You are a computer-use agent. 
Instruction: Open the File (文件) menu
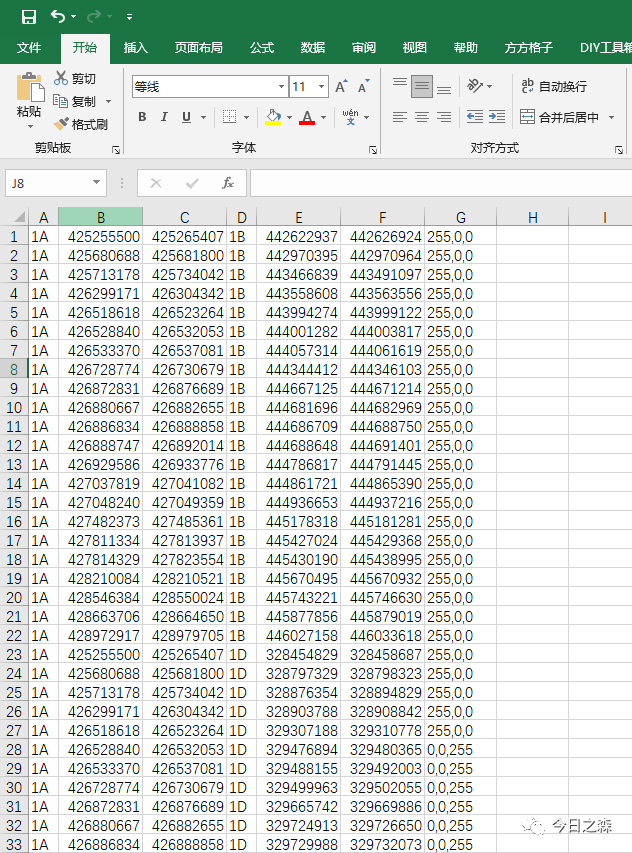[x=29, y=48]
